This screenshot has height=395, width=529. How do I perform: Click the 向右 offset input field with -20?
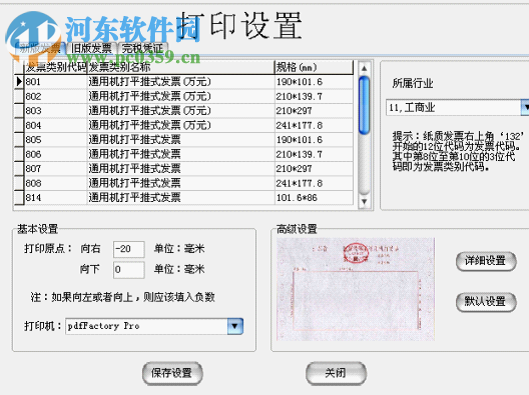point(129,249)
